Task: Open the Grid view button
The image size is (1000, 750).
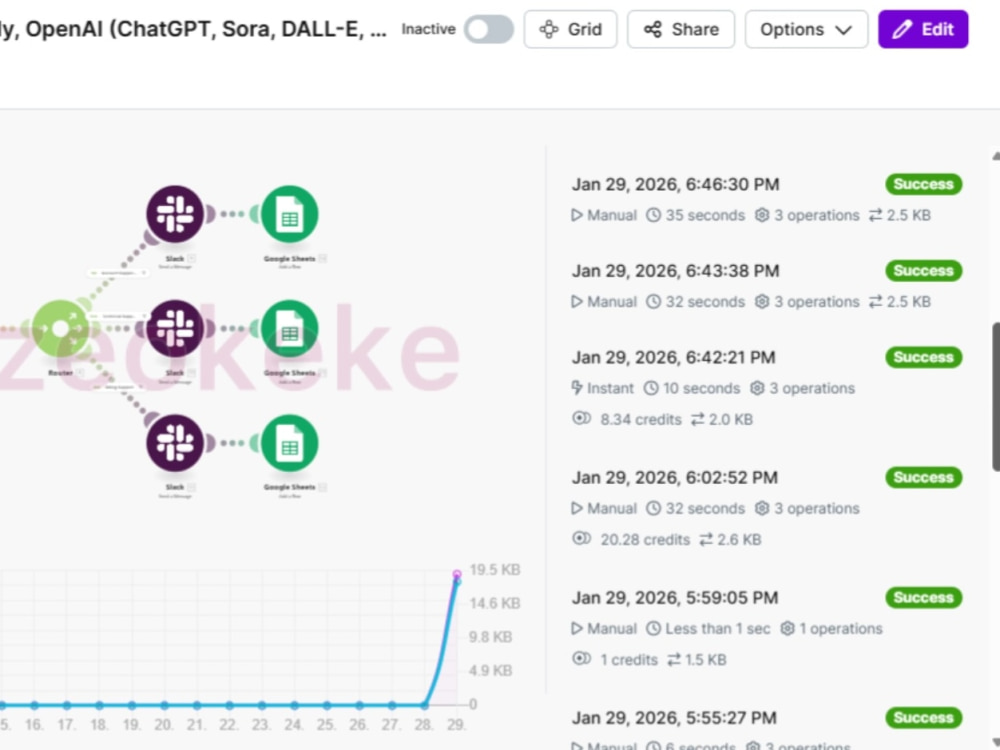Action: [x=570, y=29]
